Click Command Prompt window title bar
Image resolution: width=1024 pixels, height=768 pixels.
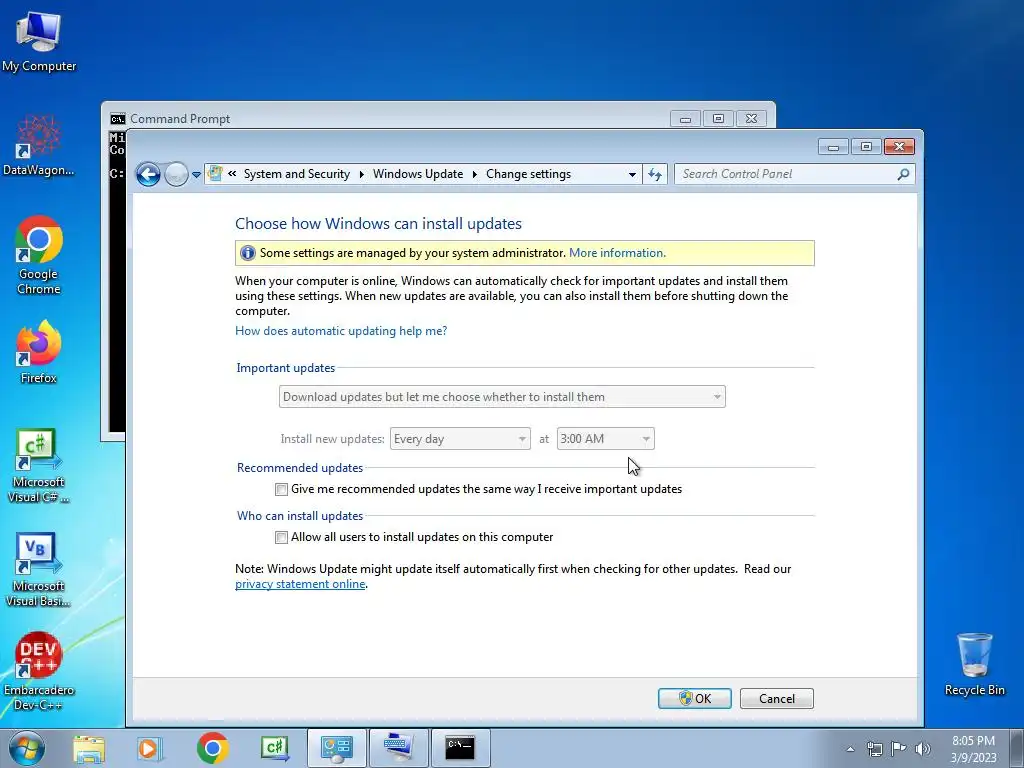(x=392, y=119)
